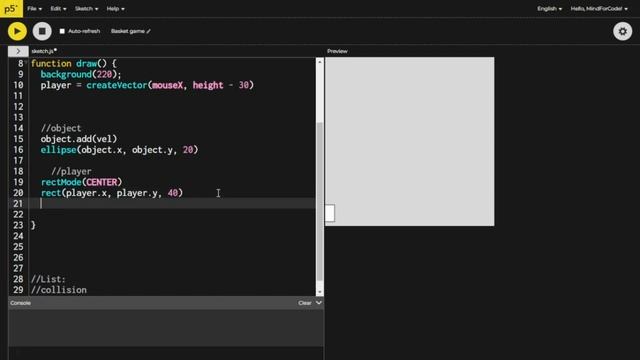Image resolution: width=640 pixels, height=360 pixels.
Task: Click the editor scrollbar up arrow
Action: click(x=320, y=62)
